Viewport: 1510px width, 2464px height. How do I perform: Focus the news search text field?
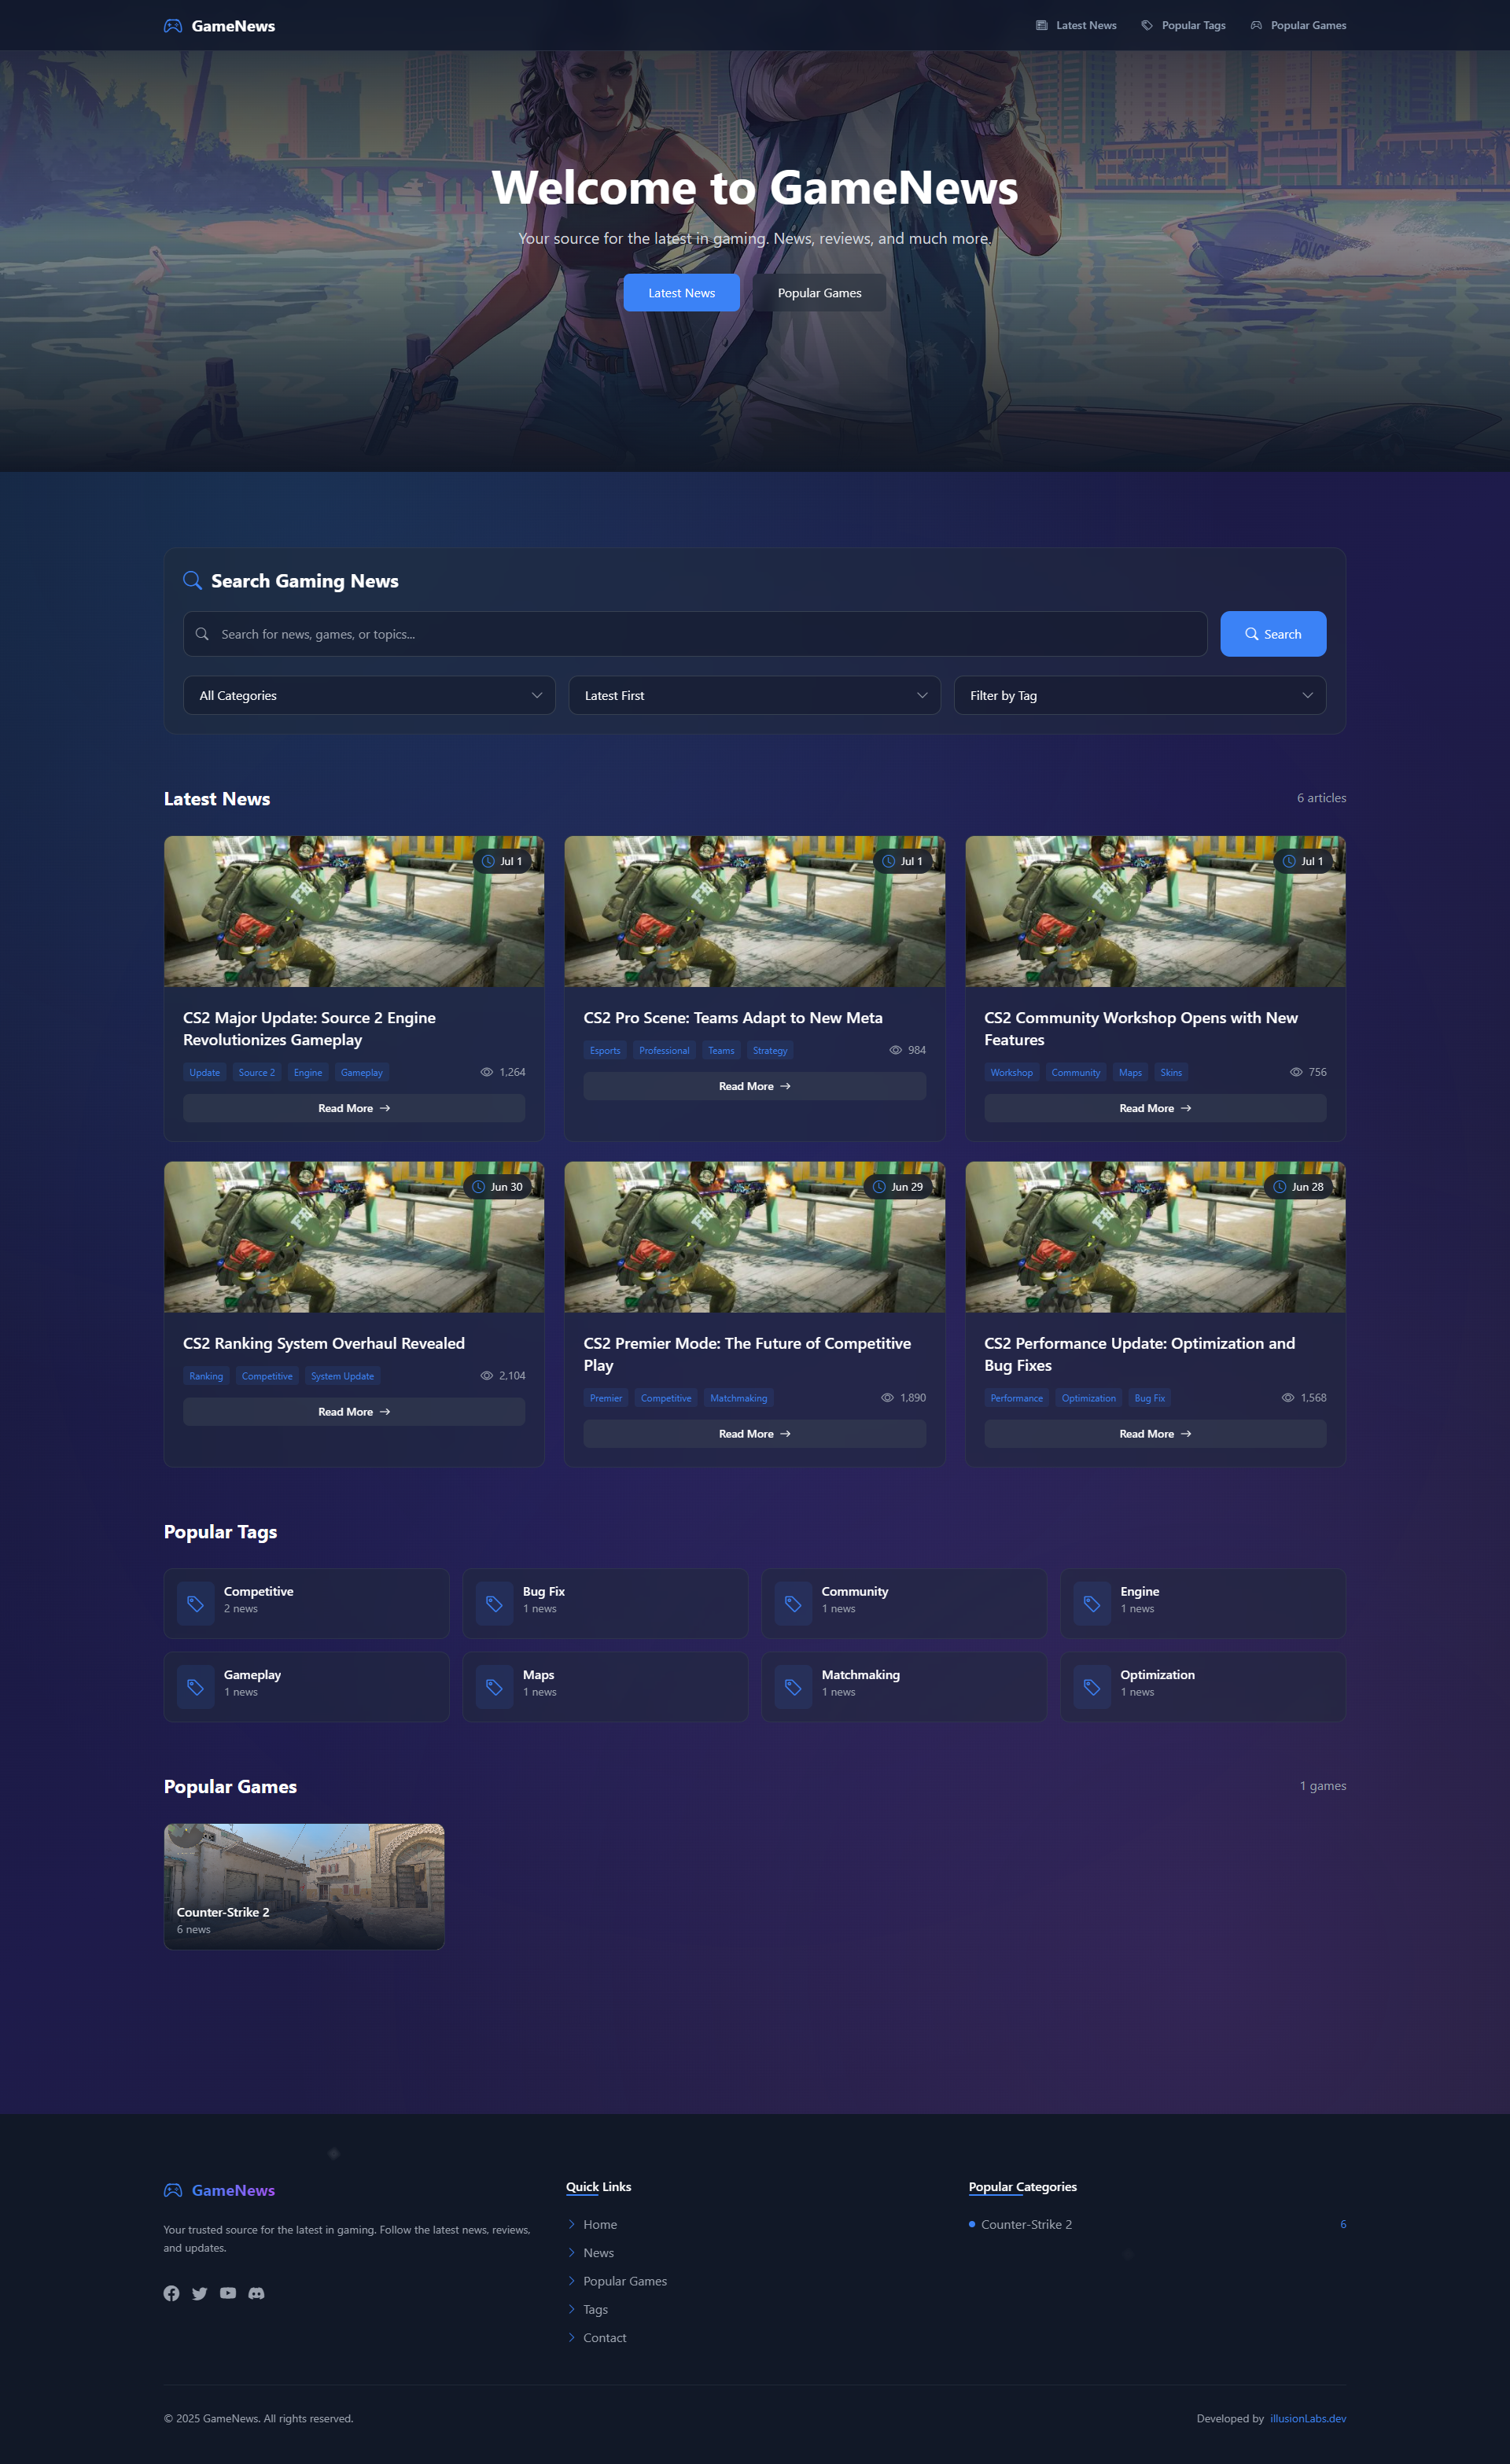tap(700, 634)
